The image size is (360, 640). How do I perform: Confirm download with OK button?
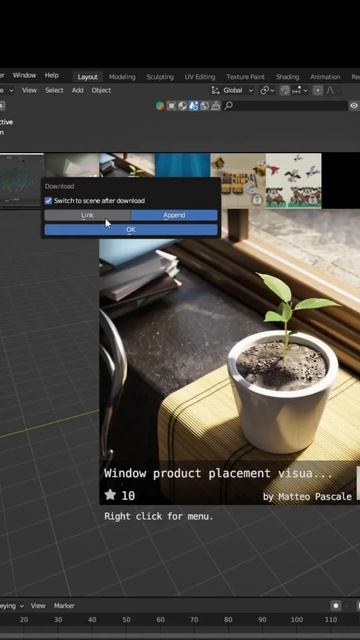click(x=131, y=230)
